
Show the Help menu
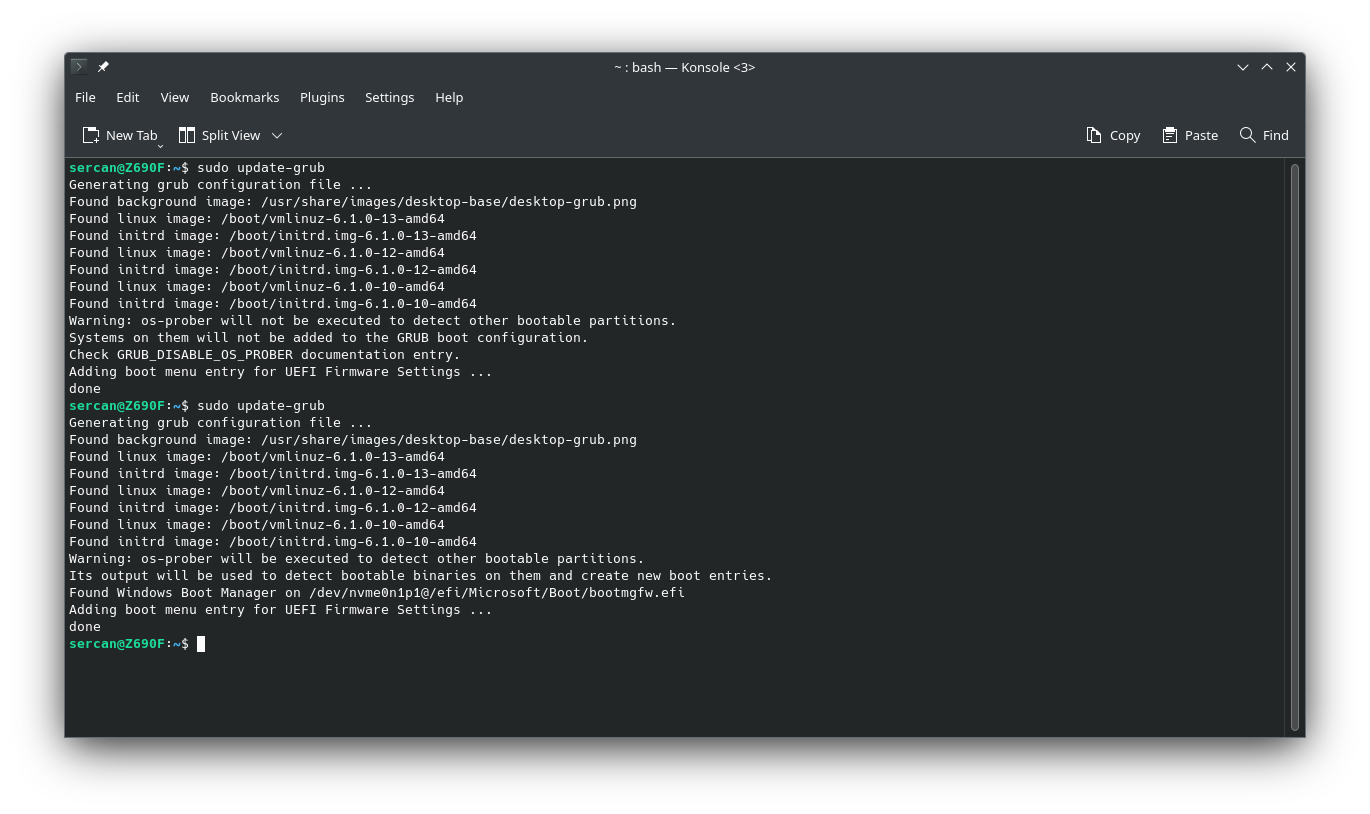pos(449,97)
